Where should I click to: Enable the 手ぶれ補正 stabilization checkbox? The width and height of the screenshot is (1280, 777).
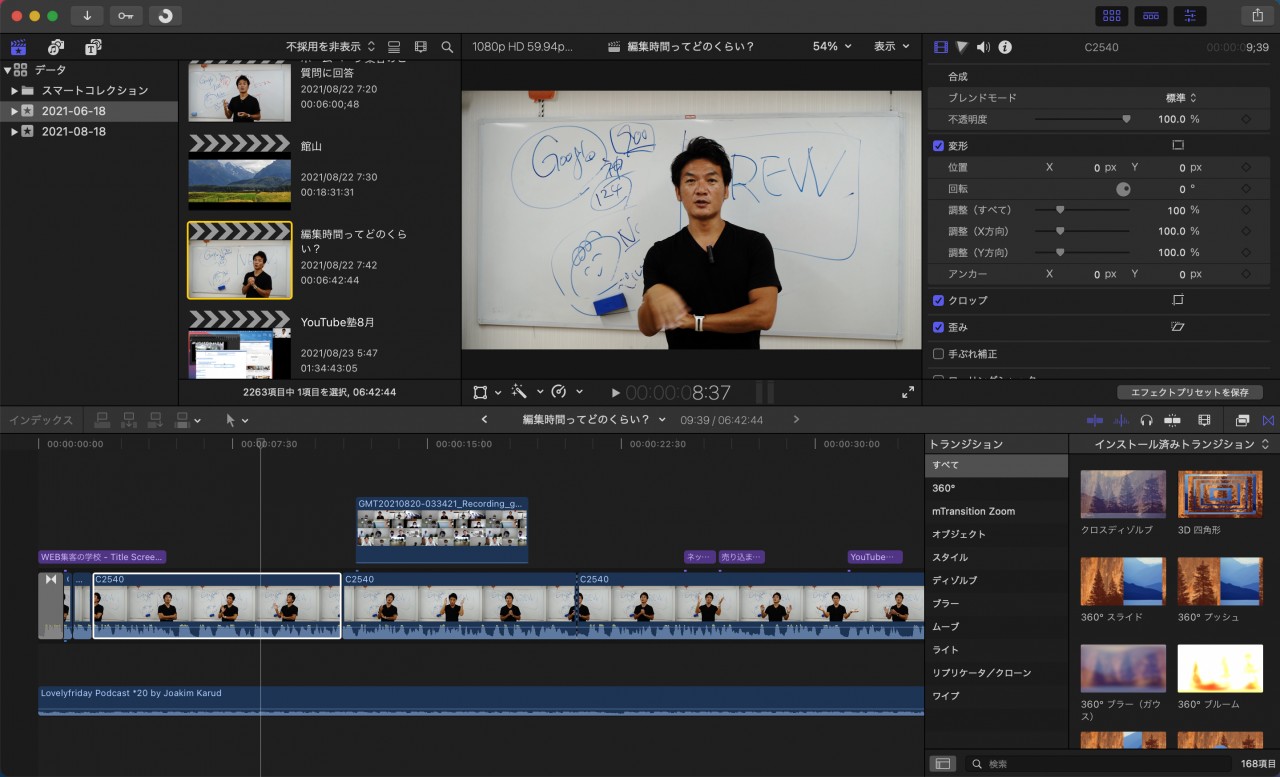click(938, 354)
